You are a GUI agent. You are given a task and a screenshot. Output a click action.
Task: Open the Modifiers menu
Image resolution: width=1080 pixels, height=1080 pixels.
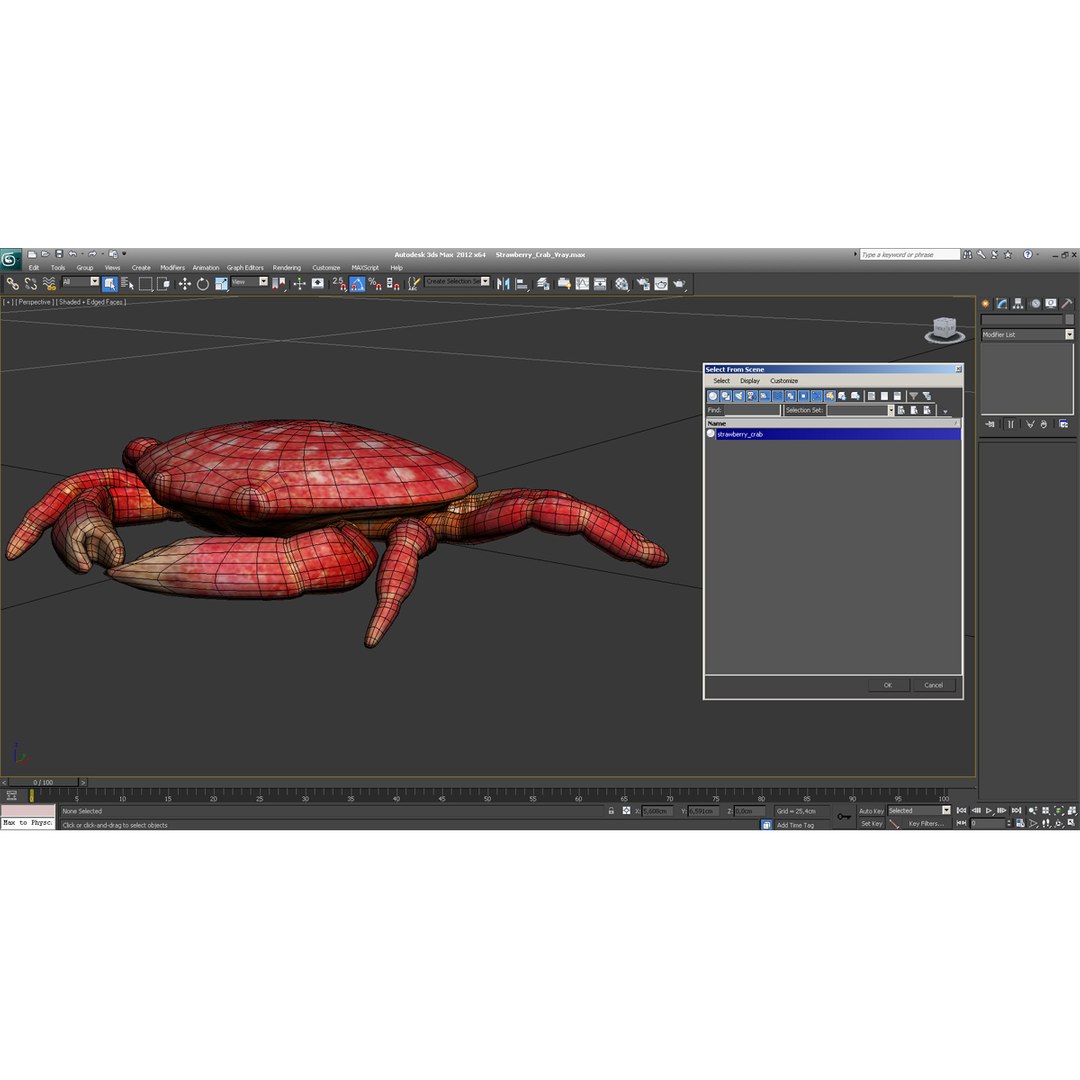(172, 268)
